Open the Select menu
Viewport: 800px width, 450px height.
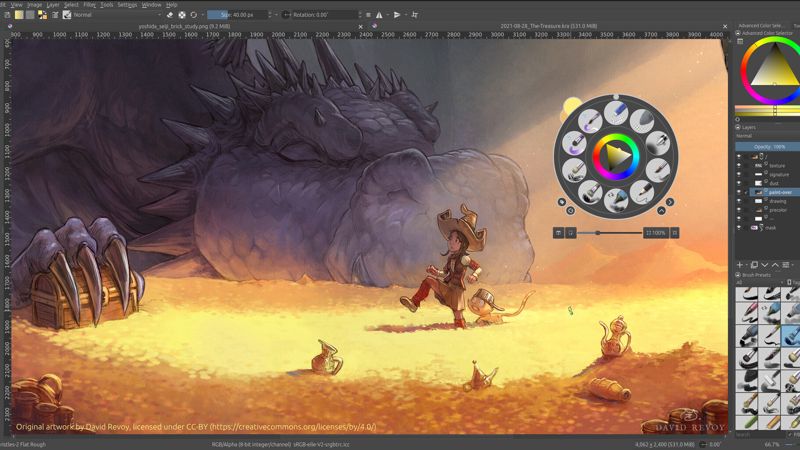(x=71, y=5)
